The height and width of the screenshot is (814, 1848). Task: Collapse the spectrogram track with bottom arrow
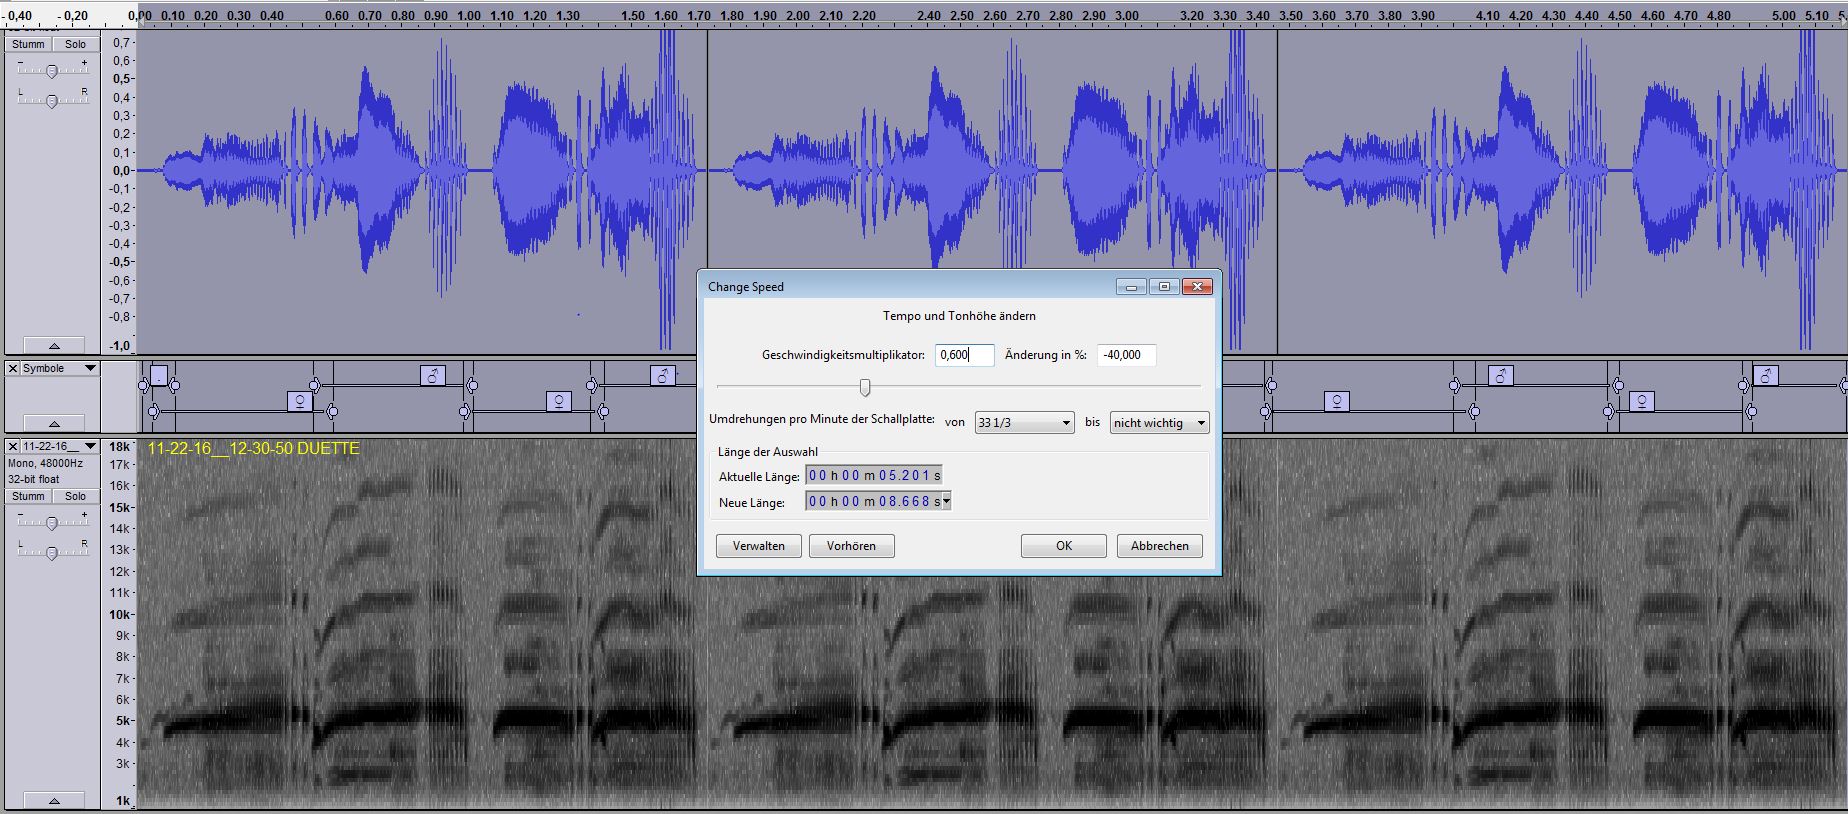coord(54,801)
